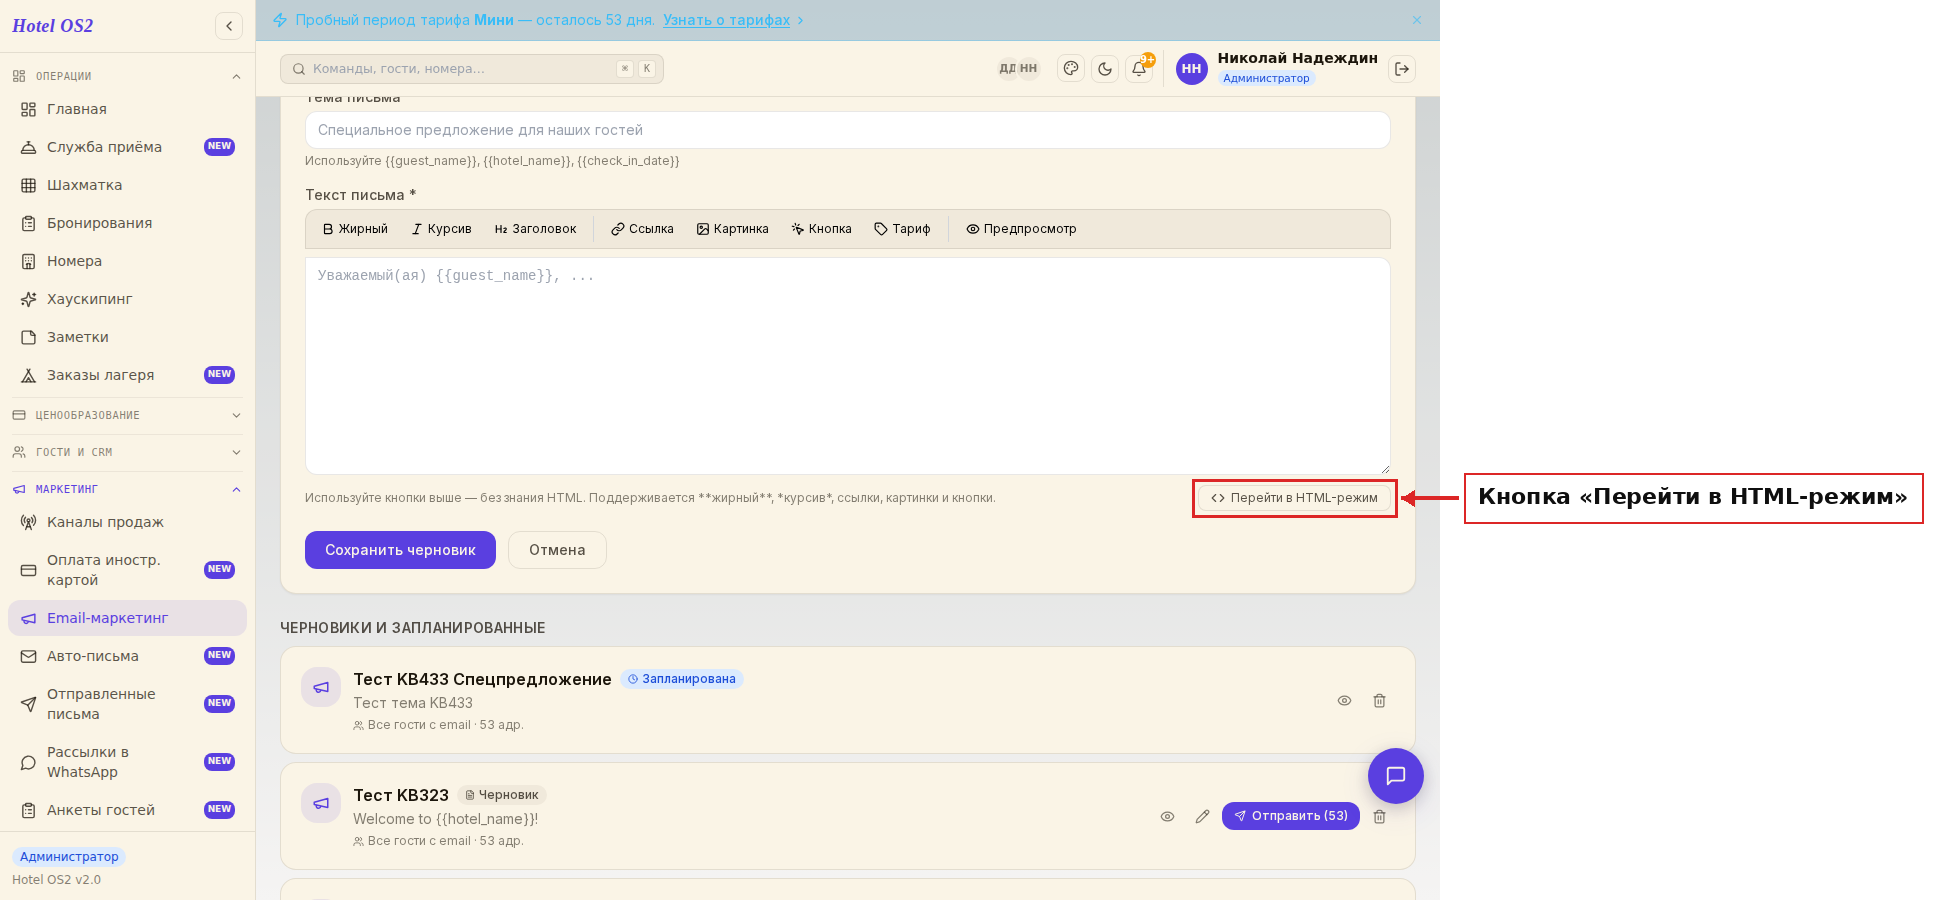Click the Отмена button

click(x=557, y=550)
